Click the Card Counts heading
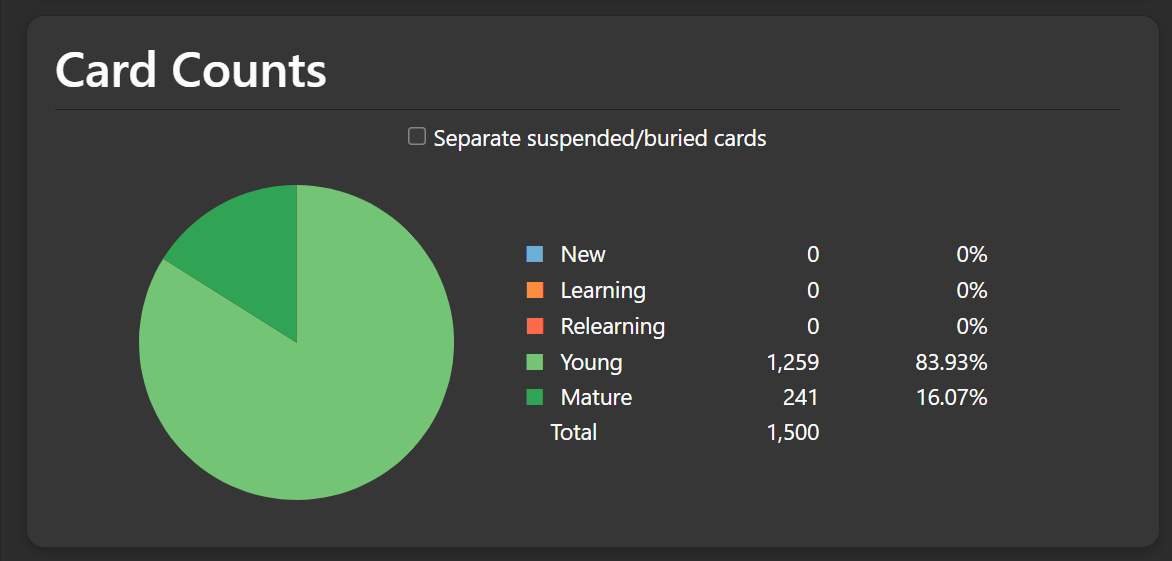Viewport: 1172px width, 561px height. point(191,71)
